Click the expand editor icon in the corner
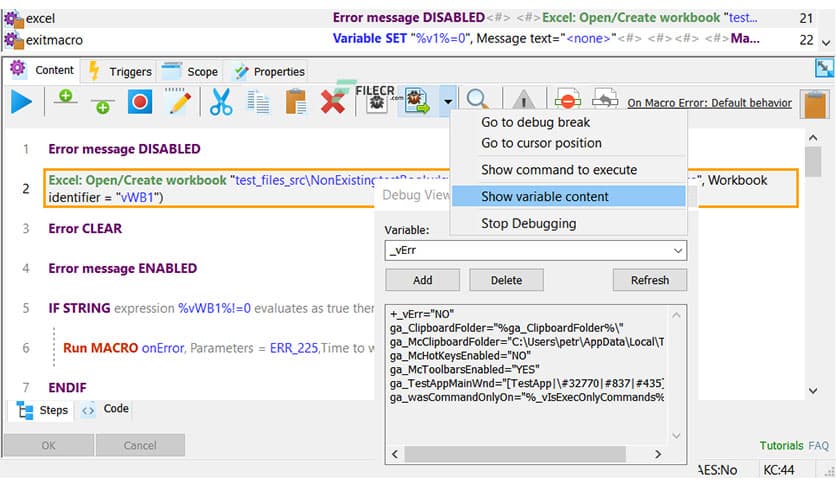The width and height of the screenshot is (836, 484). (x=824, y=68)
